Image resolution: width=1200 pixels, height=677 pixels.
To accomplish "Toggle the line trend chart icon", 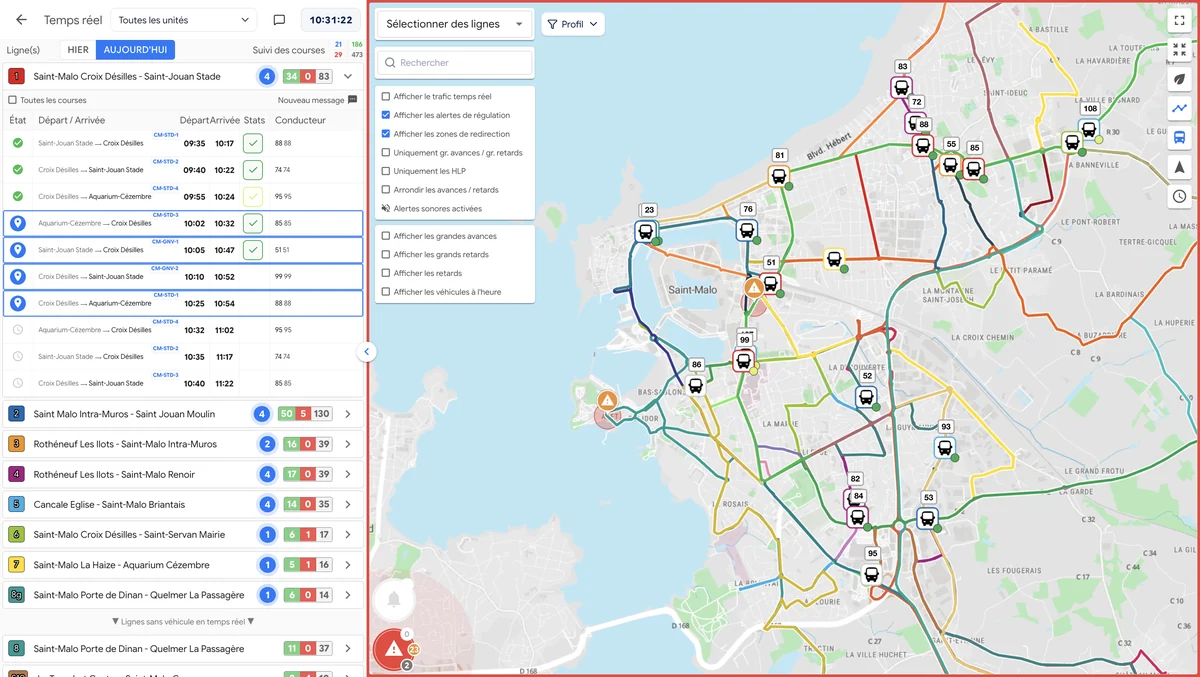I will tap(1180, 108).
